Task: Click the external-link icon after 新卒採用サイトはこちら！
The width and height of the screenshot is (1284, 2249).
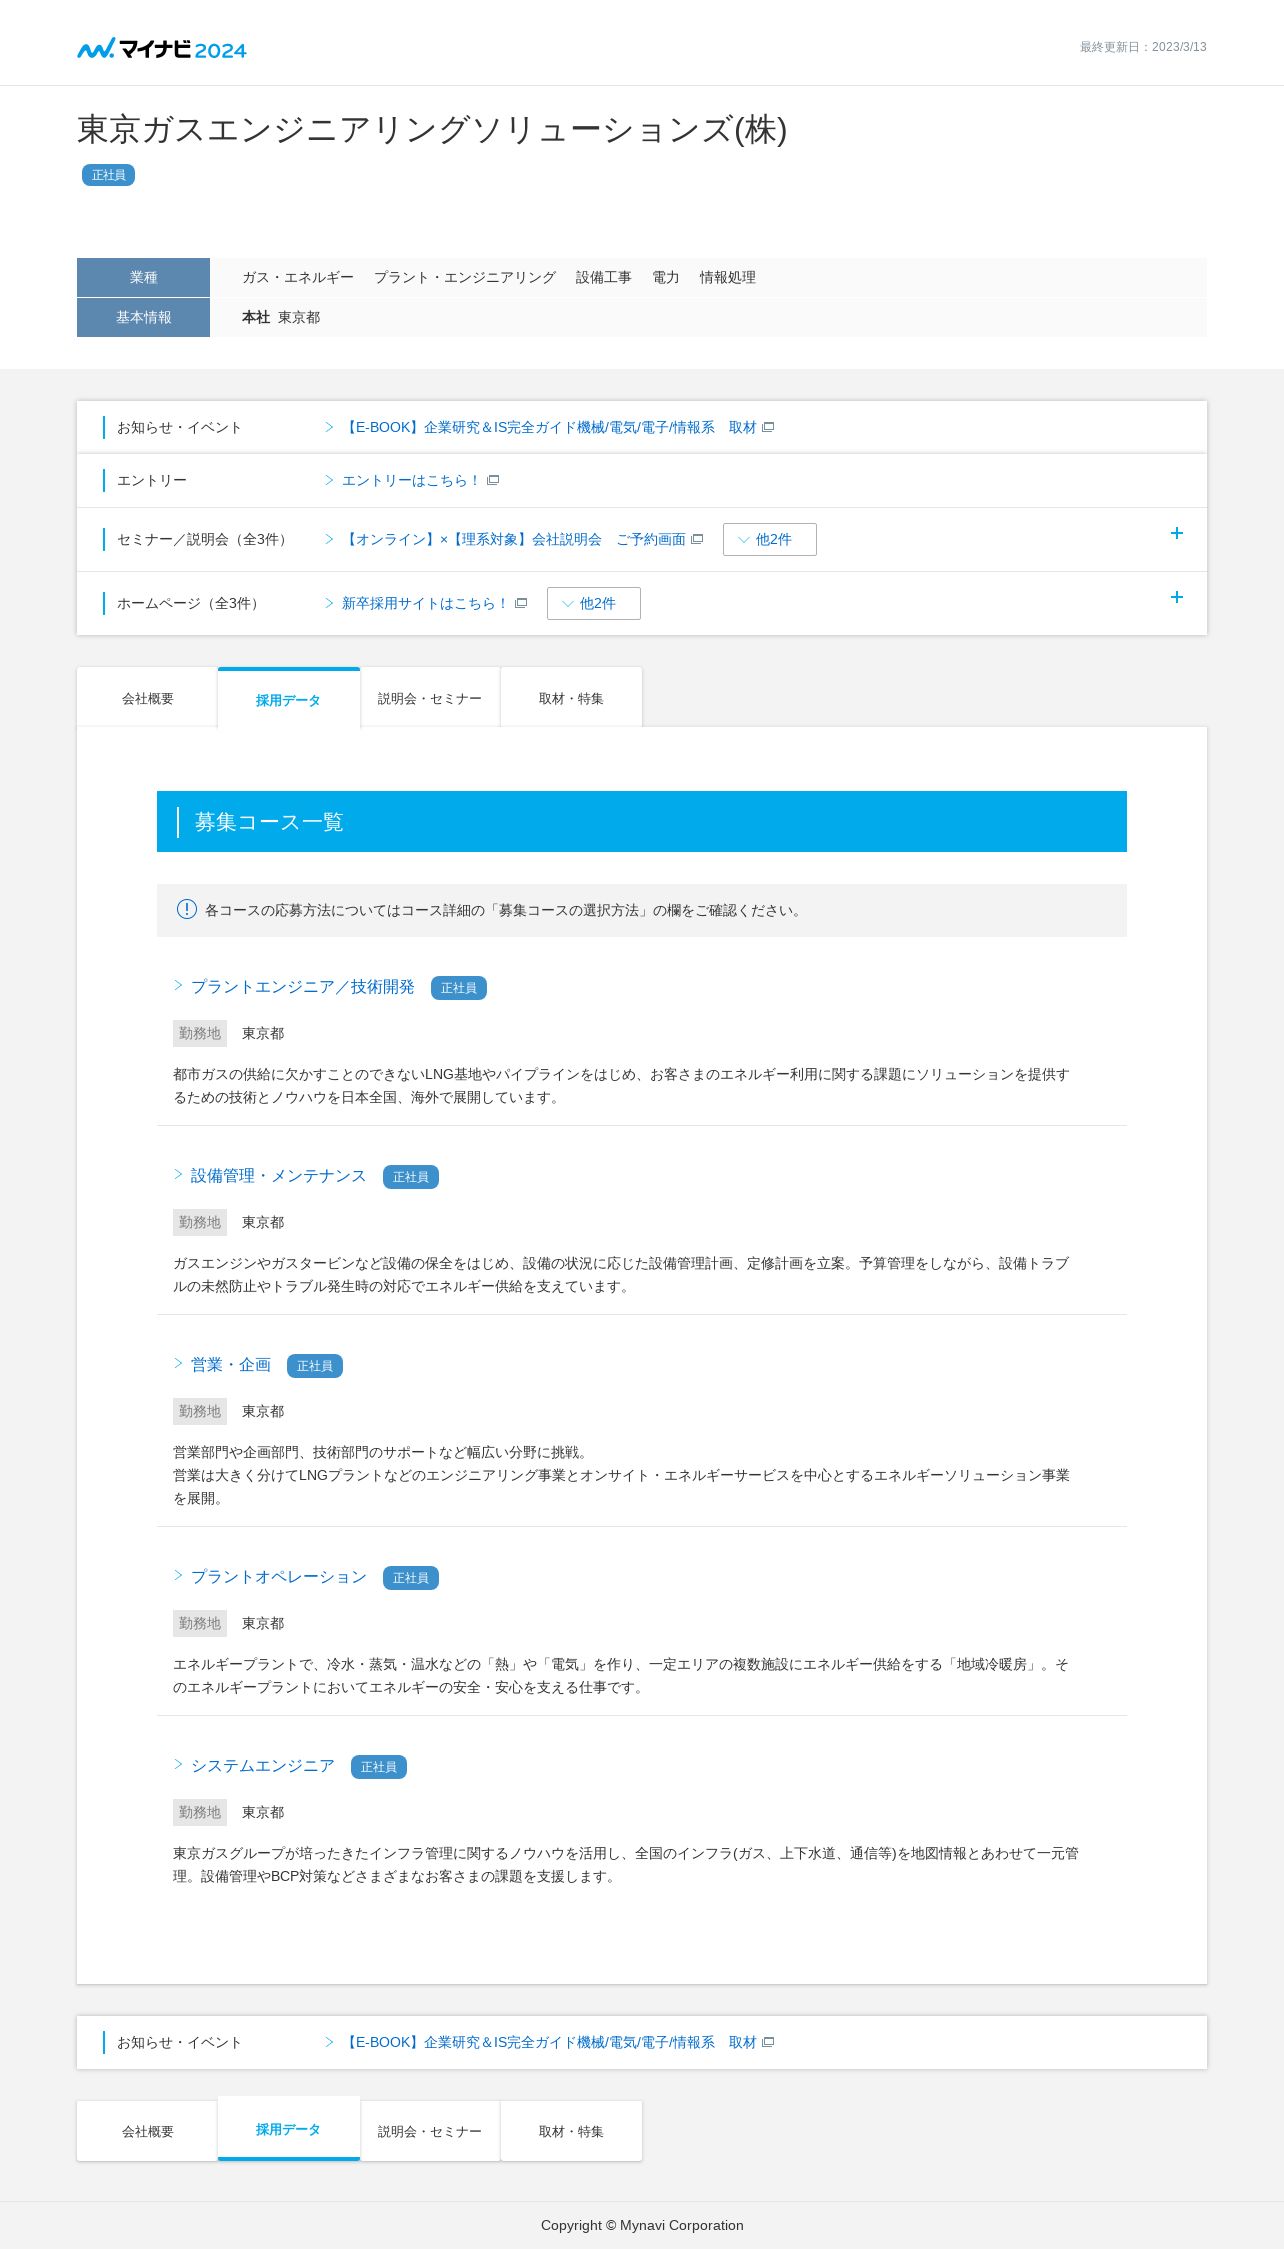Action: [x=521, y=603]
